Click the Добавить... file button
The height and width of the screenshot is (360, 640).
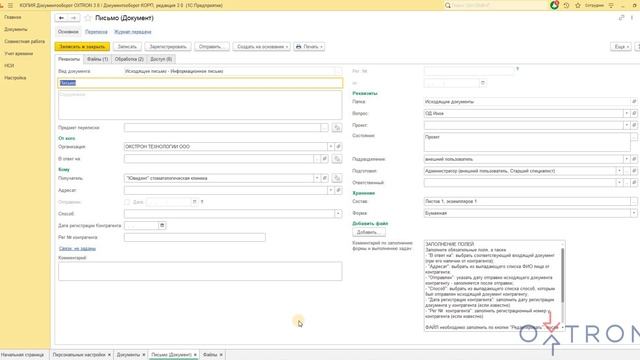point(369,232)
